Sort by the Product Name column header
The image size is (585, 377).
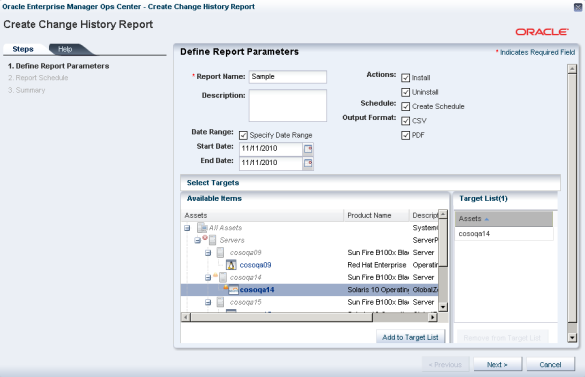[376, 215]
